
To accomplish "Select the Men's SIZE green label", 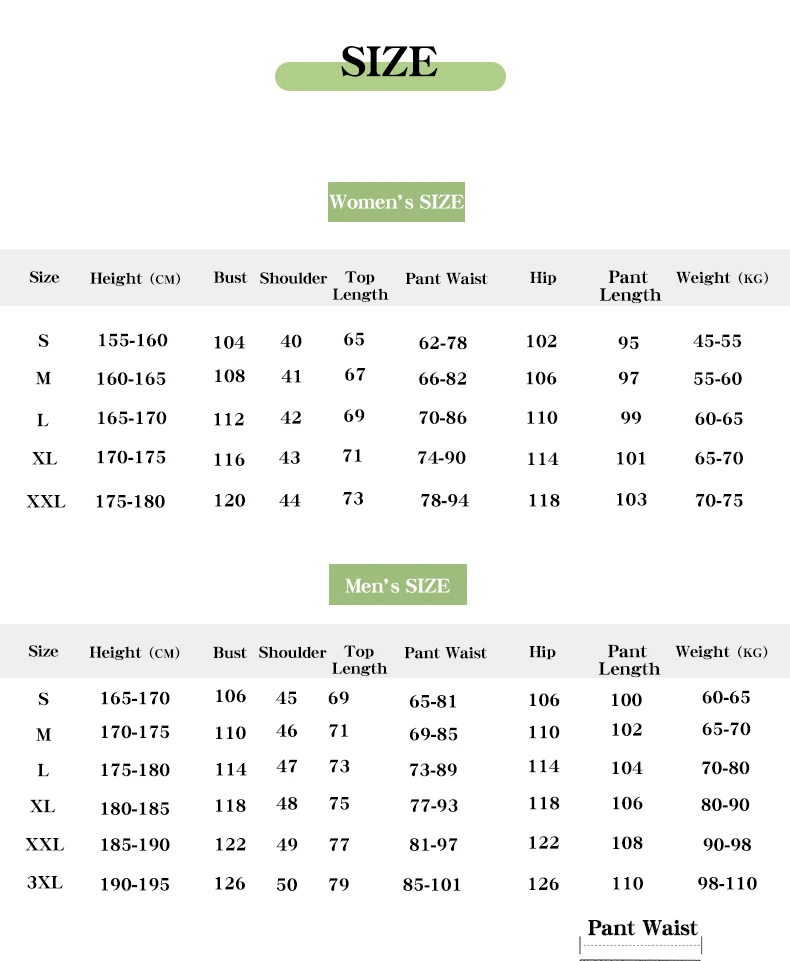I will click(398, 585).
